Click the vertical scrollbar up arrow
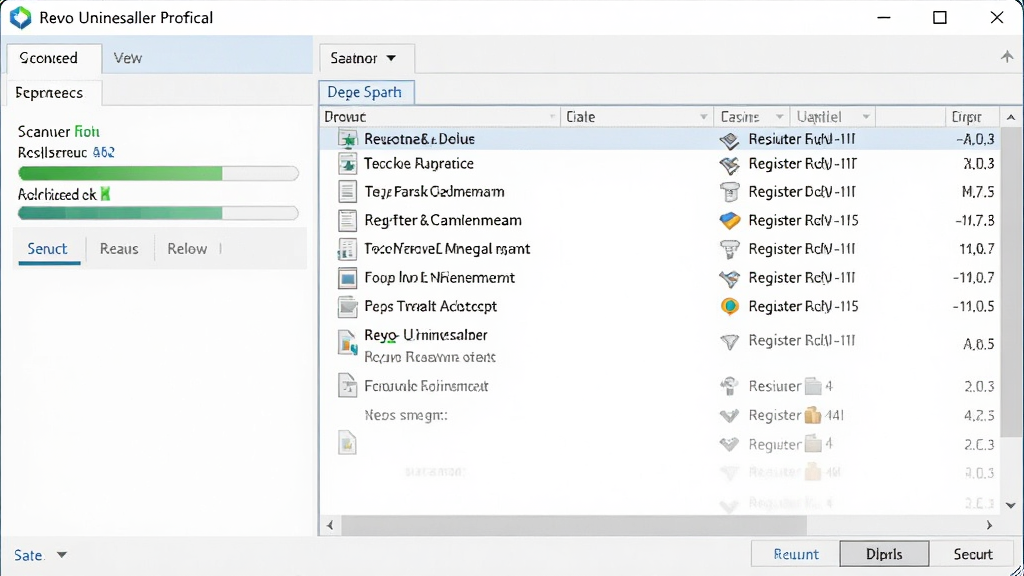 coord(1010,118)
